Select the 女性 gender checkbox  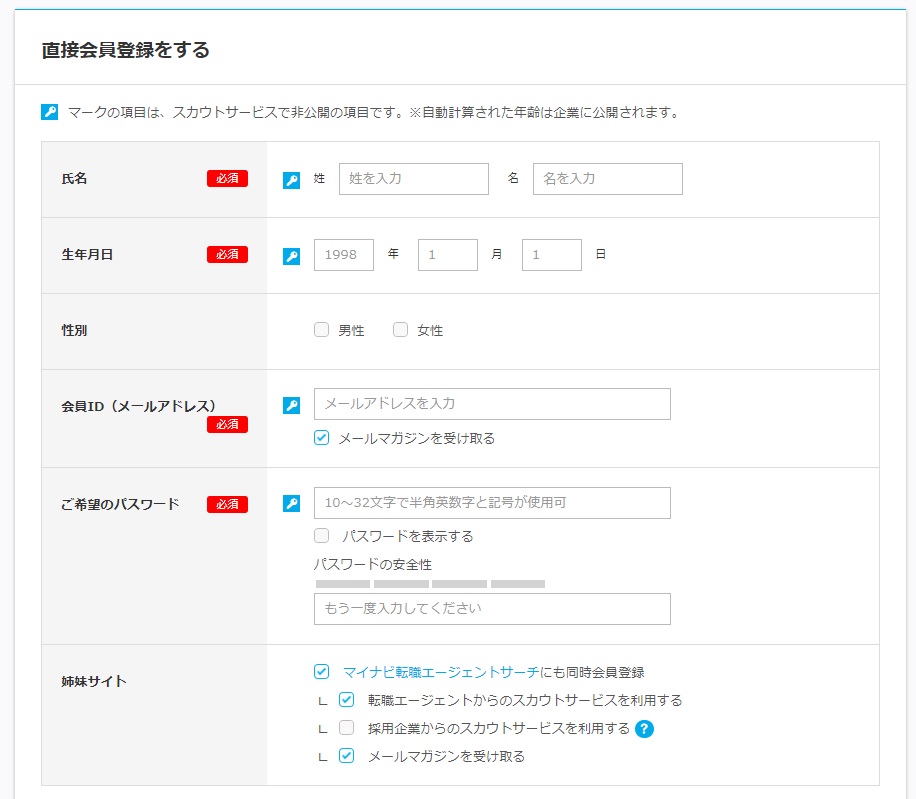pos(401,330)
